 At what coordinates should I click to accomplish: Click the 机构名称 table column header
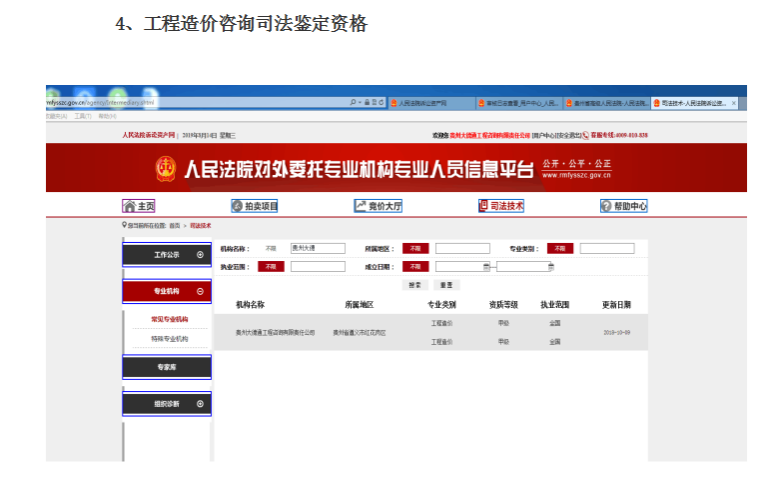[x=250, y=305]
